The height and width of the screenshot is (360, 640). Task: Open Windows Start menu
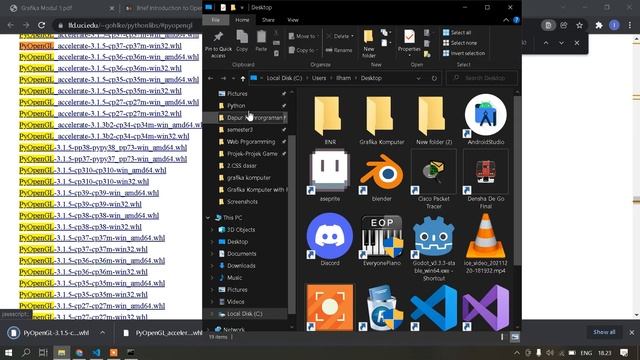point(8,352)
